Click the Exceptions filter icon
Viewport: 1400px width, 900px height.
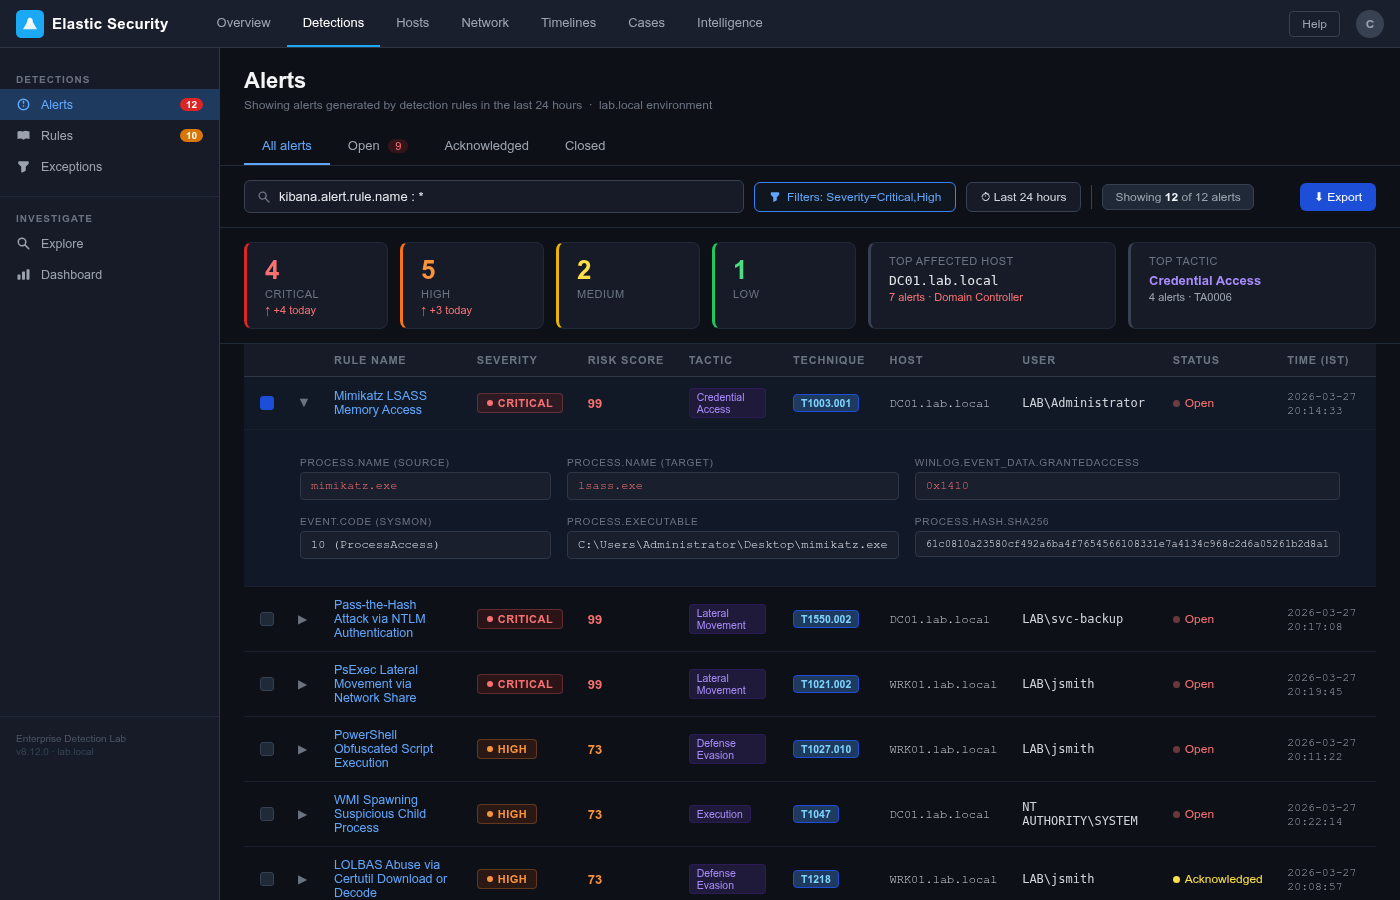coord(22,166)
